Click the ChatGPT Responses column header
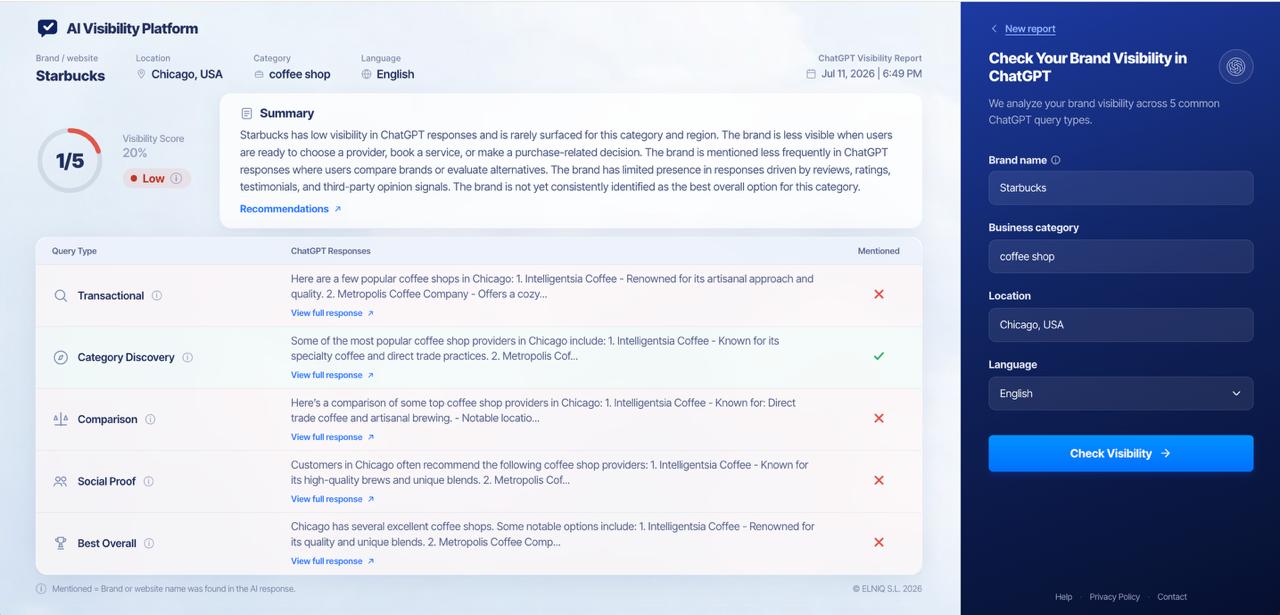This screenshot has height=615, width=1280. tap(331, 251)
